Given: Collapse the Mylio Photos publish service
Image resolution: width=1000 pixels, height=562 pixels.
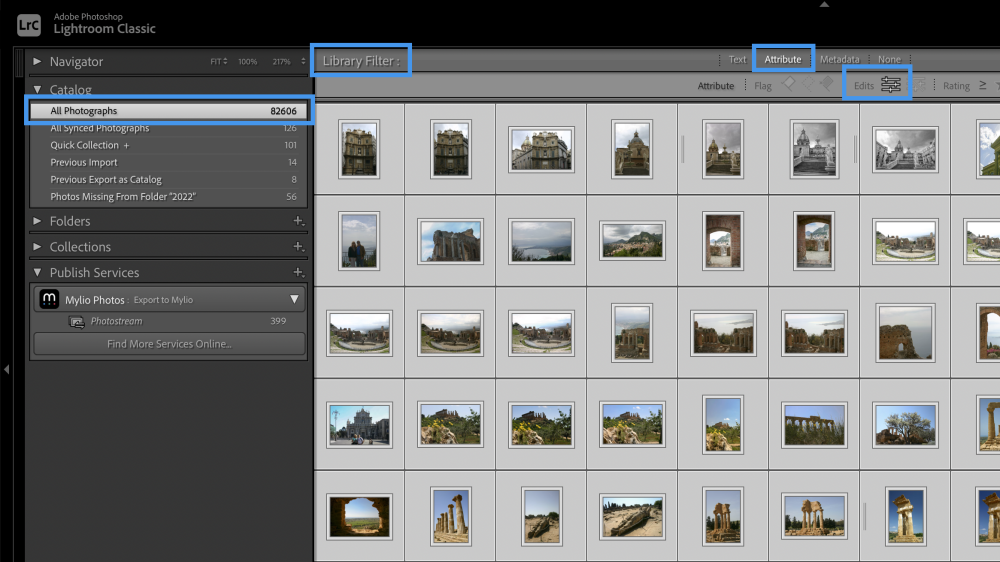Looking at the screenshot, I should click(x=294, y=299).
